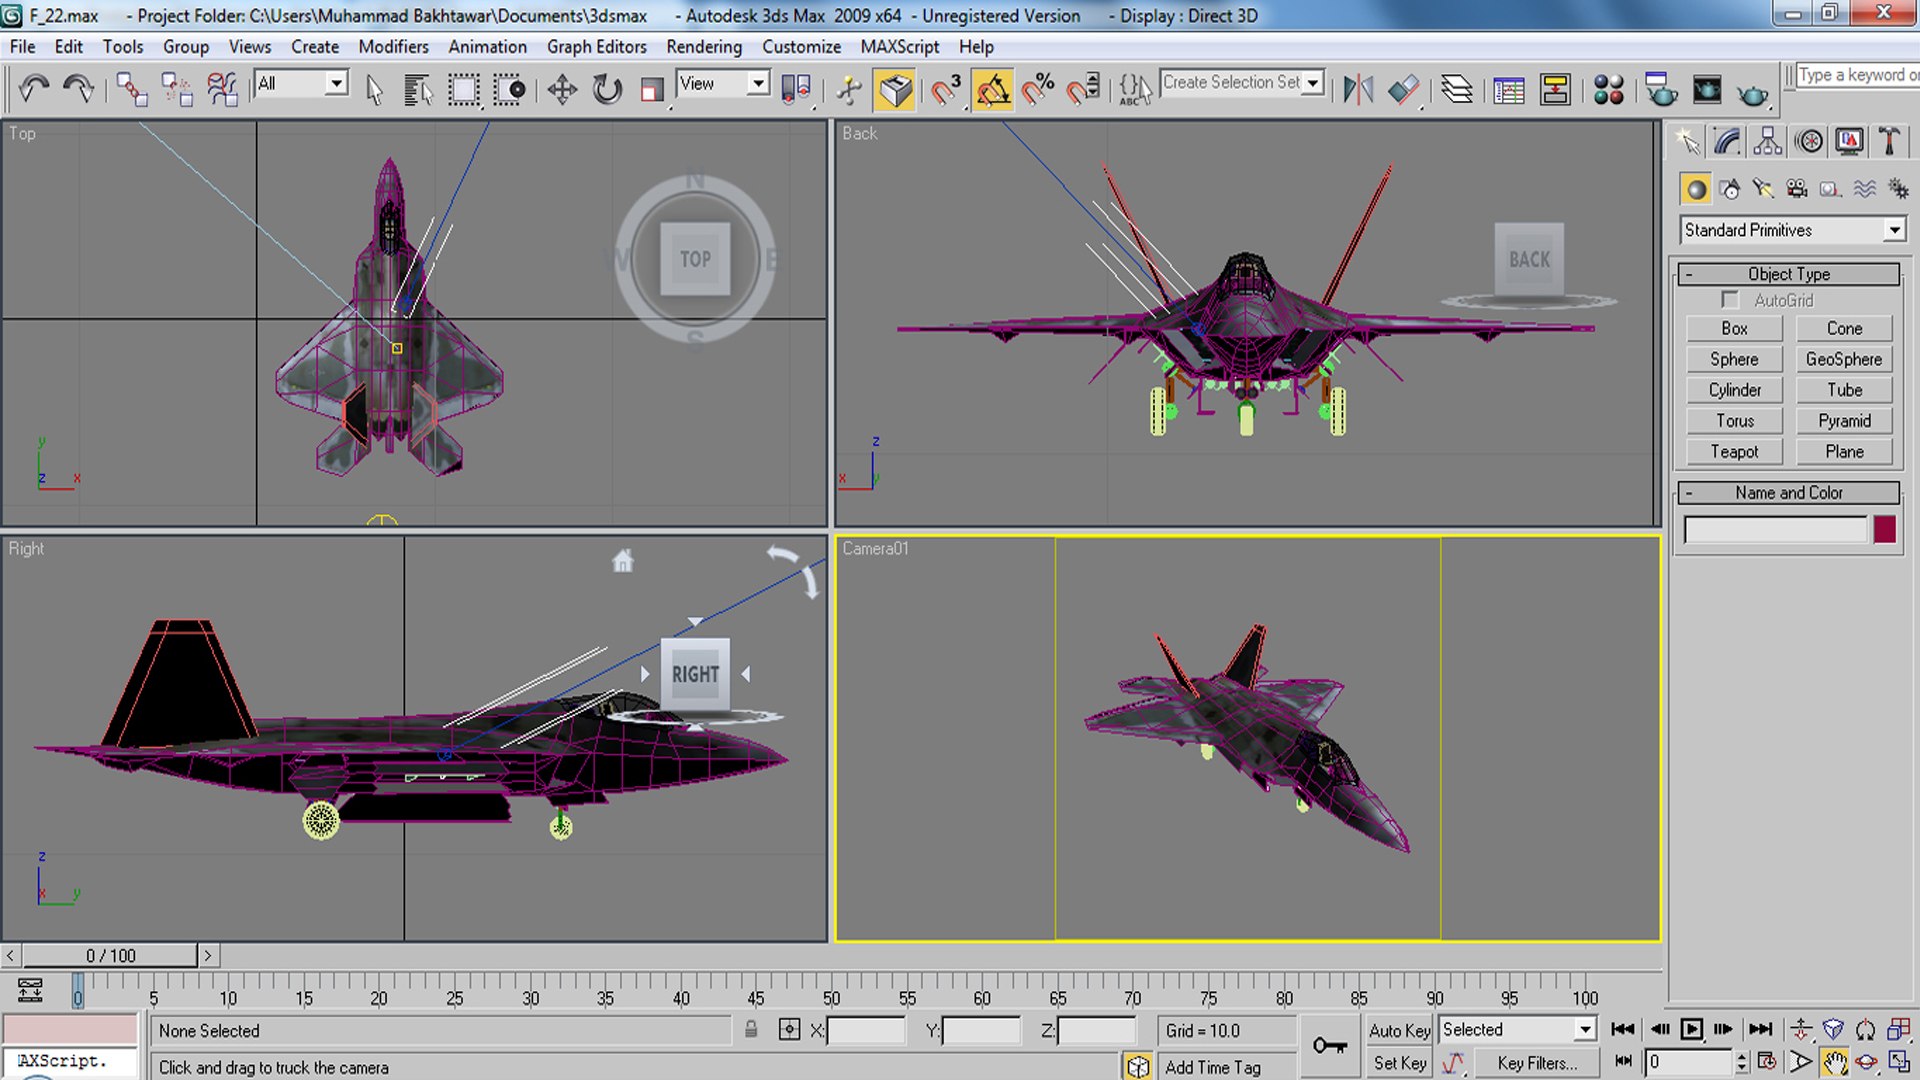Open the Create Selection Set dropdown

pyautogui.click(x=1241, y=83)
